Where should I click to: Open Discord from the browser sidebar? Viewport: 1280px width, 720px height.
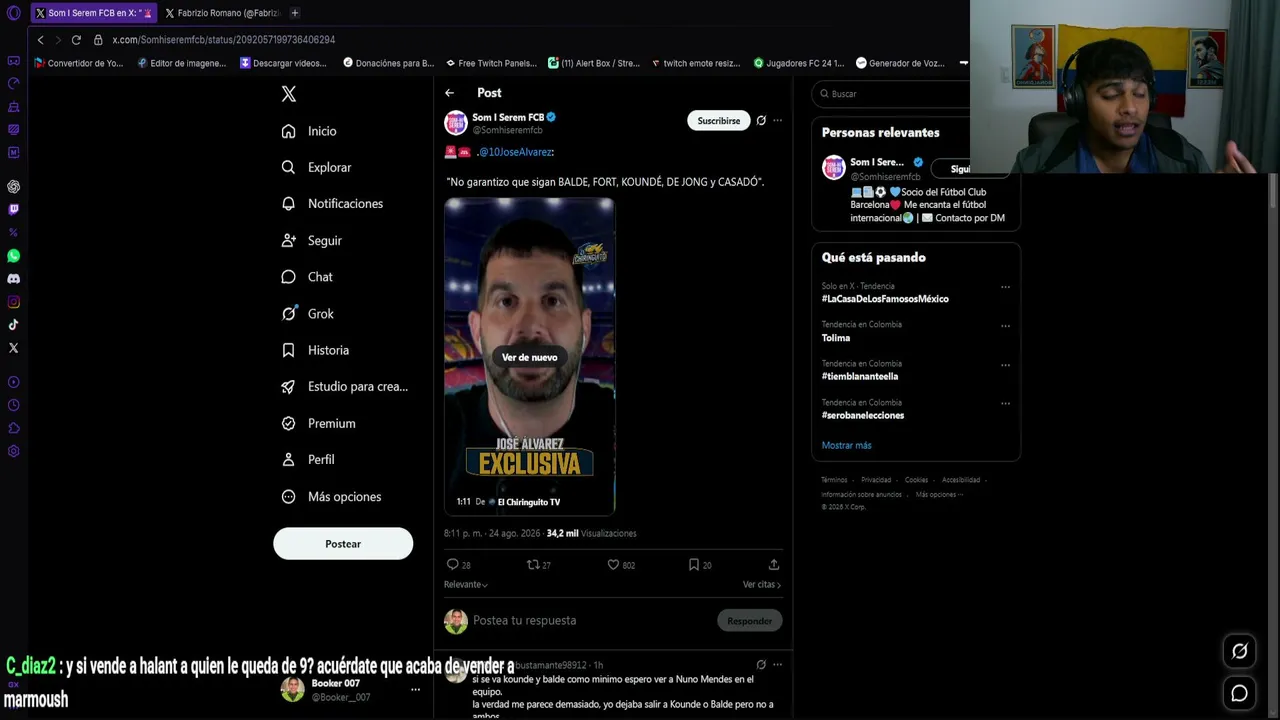[13, 279]
